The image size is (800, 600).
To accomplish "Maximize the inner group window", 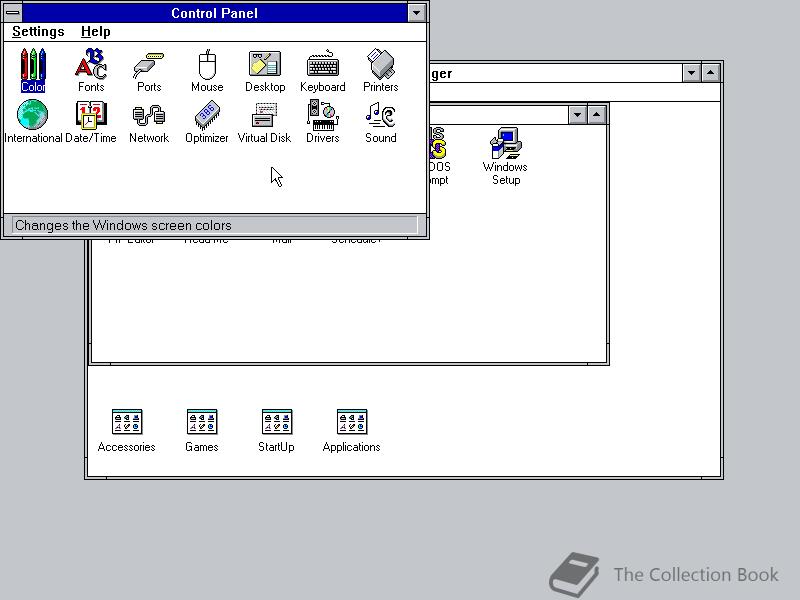I will tap(596, 115).
